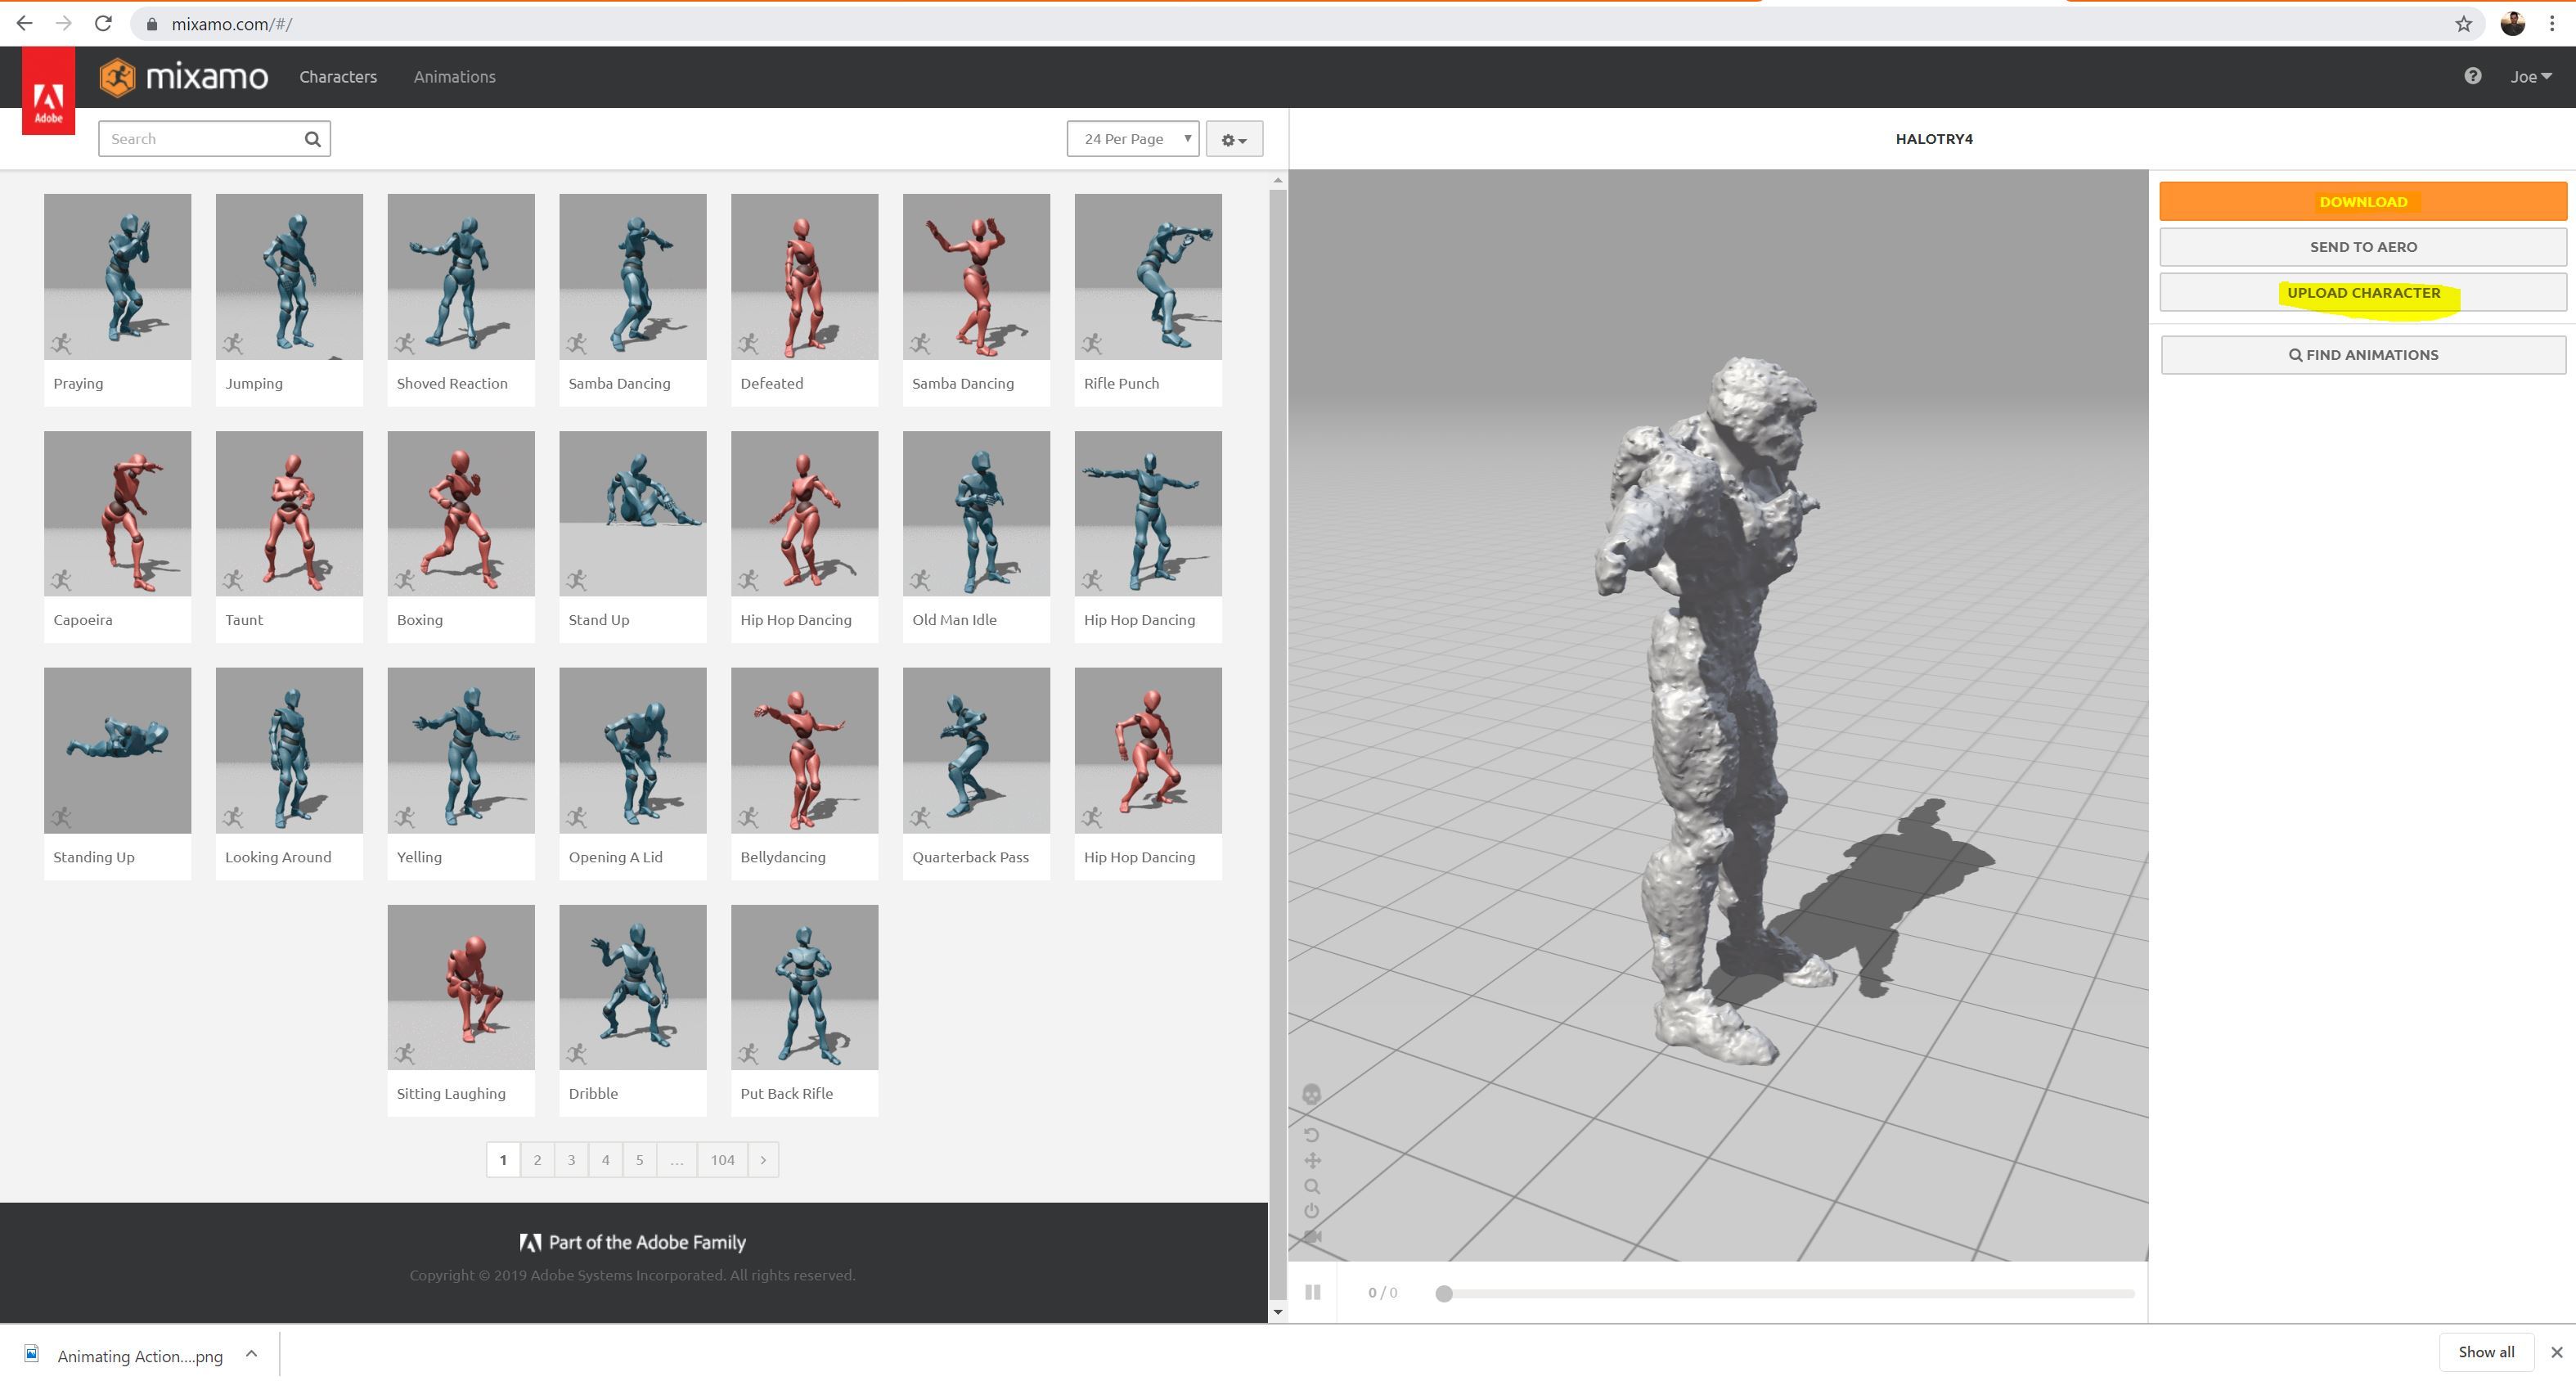Select the Dribble animation thumbnail
Viewport: 2576px width, 1381px height.
(632, 988)
